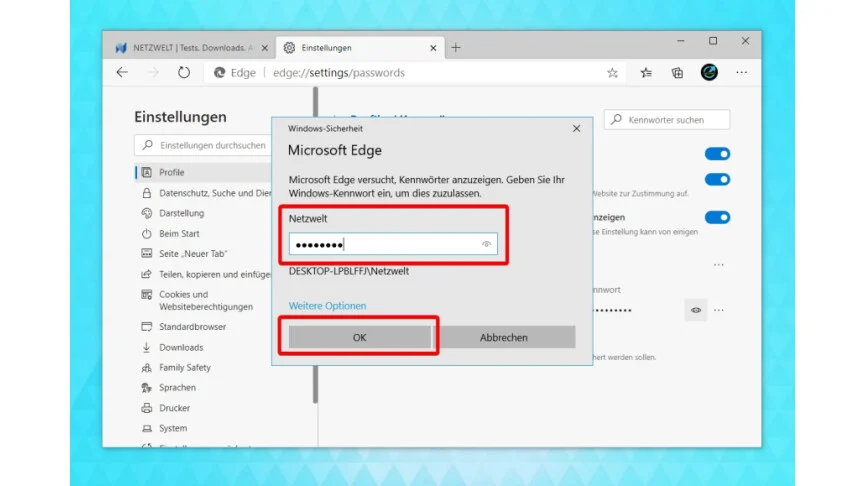Click the Standardbrowser window icon
This screenshot has height=486, width=864.
[147, 327]
